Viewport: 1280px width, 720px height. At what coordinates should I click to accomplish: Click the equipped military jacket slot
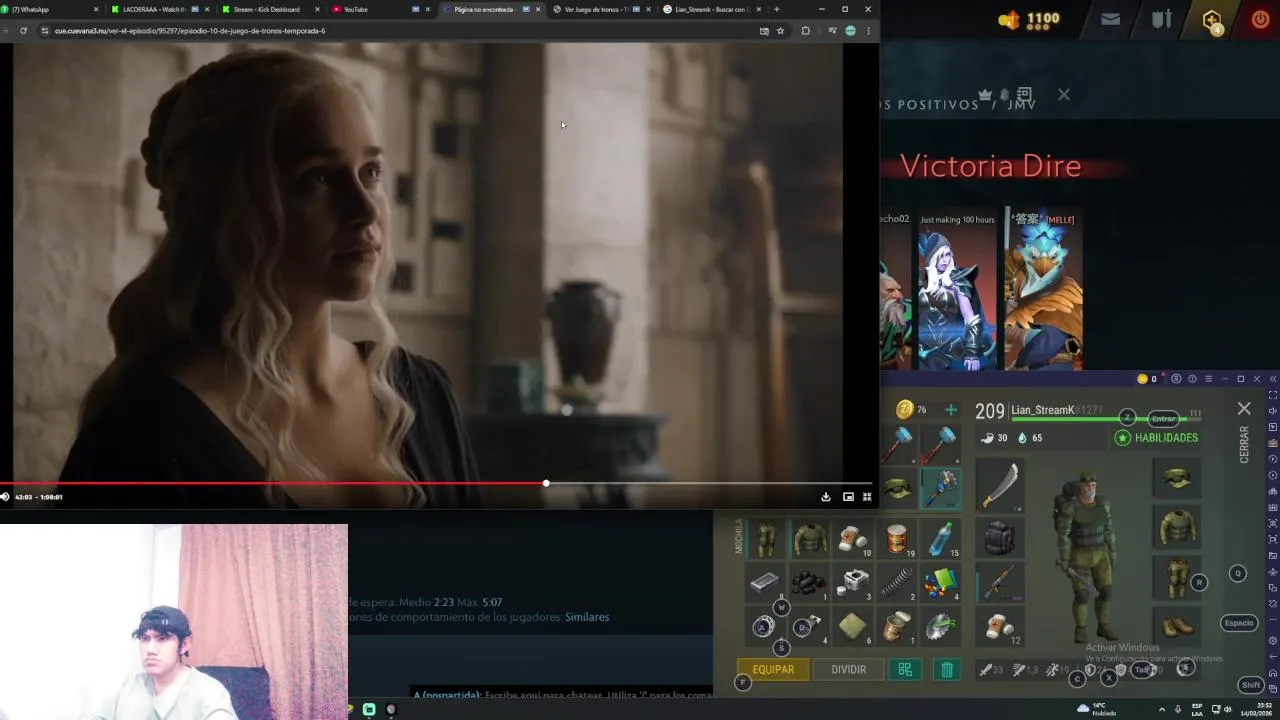tap(1177, 528)
